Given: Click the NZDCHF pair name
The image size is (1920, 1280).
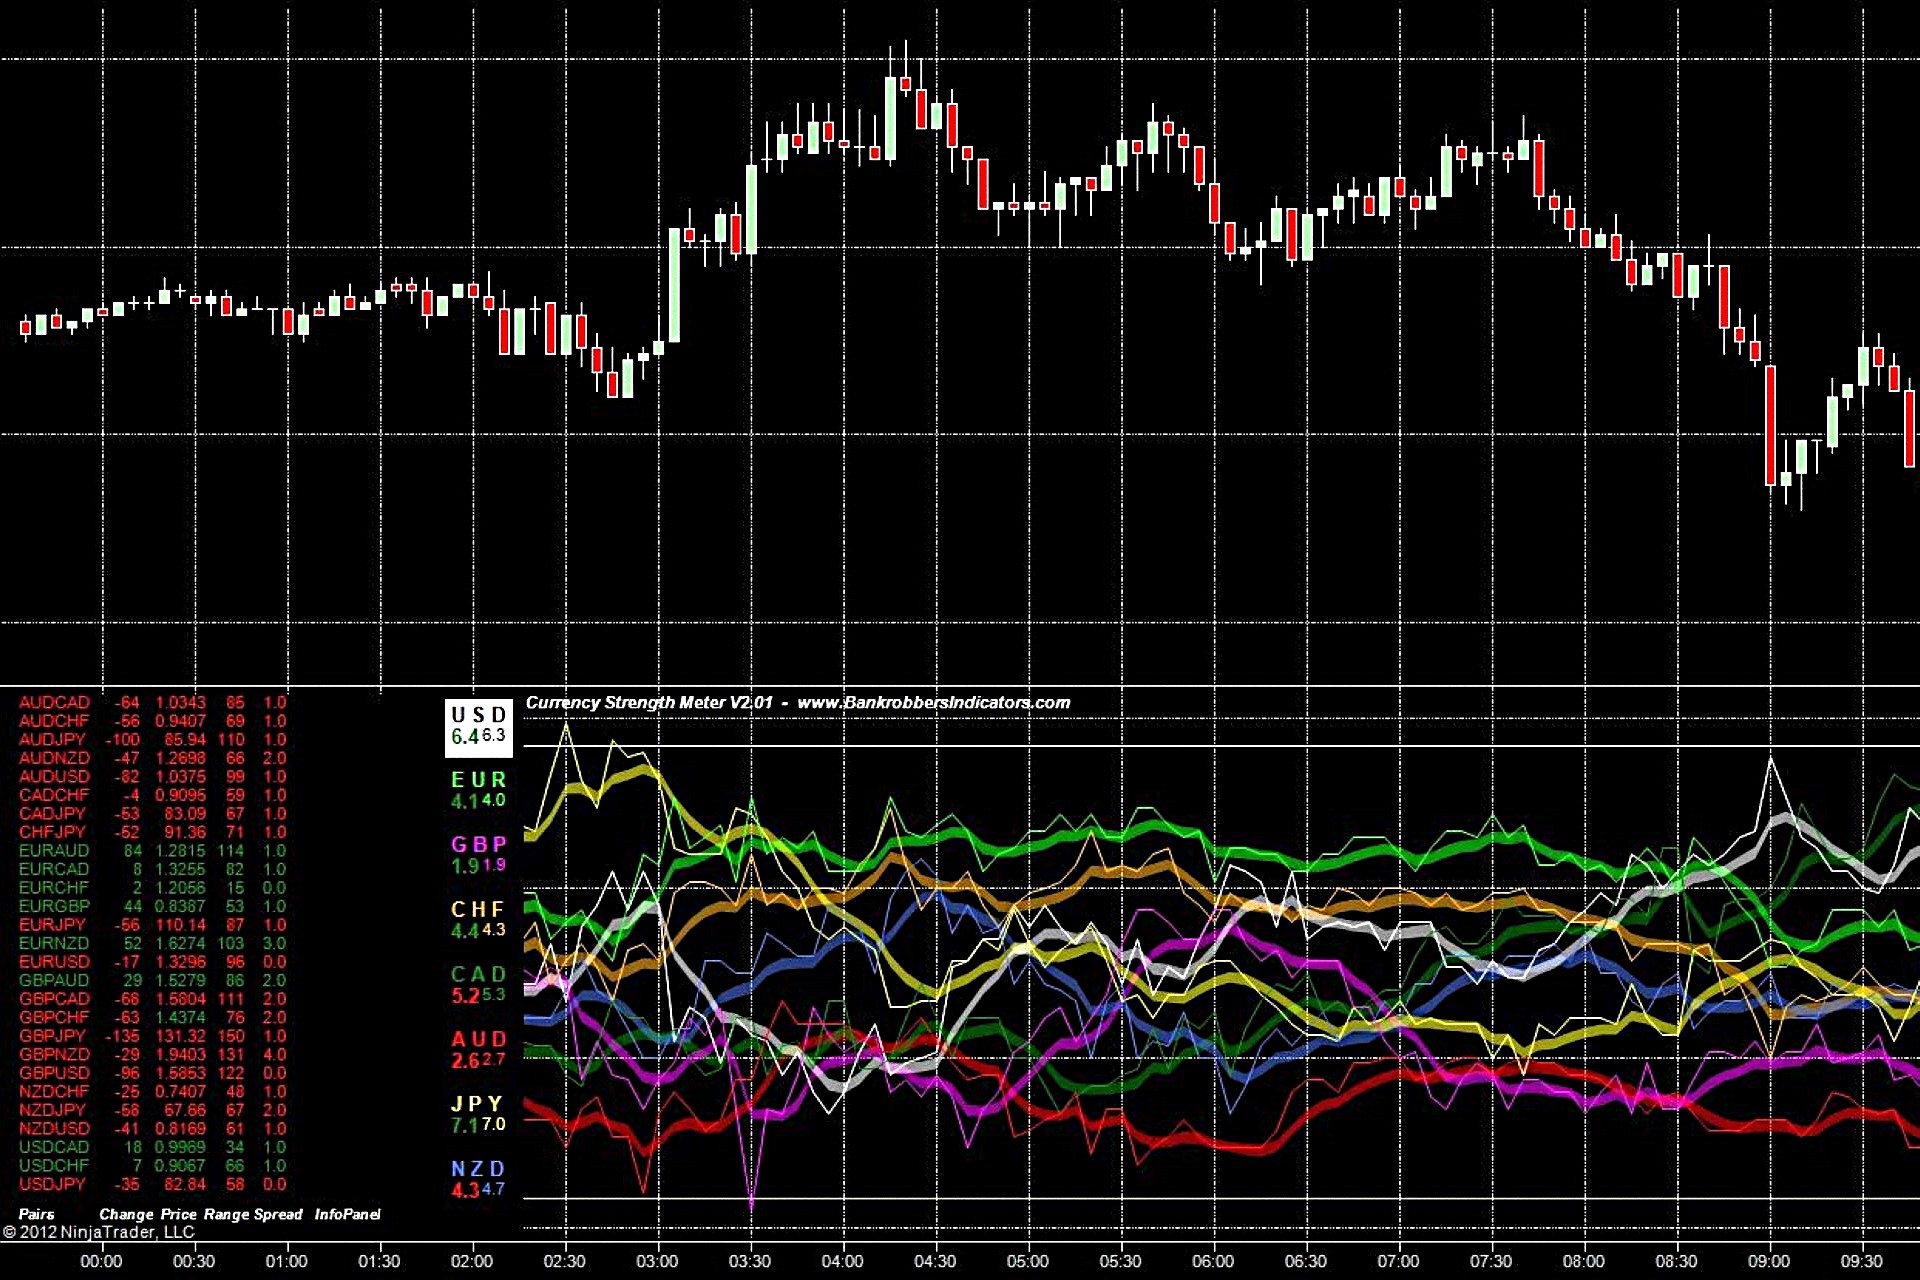Looking at the screenshot, I should pyautogui.click(x=54, y=1091).
